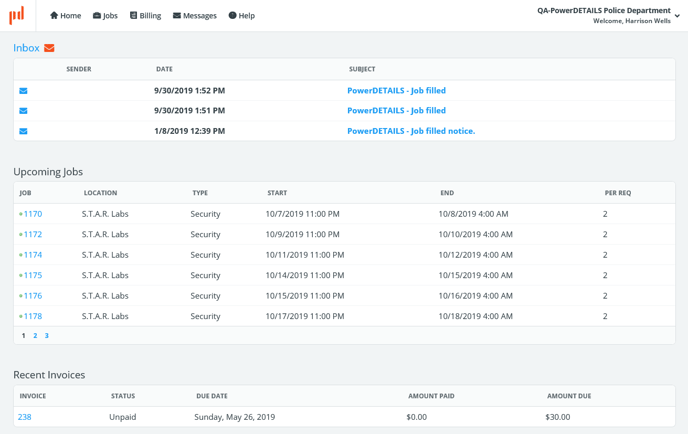Expand the Police Department account dropdown arrow
688x434 pixels.
[x=677, y=16]
